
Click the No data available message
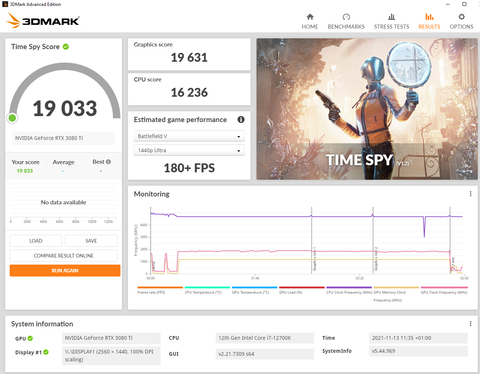(63, 202)
